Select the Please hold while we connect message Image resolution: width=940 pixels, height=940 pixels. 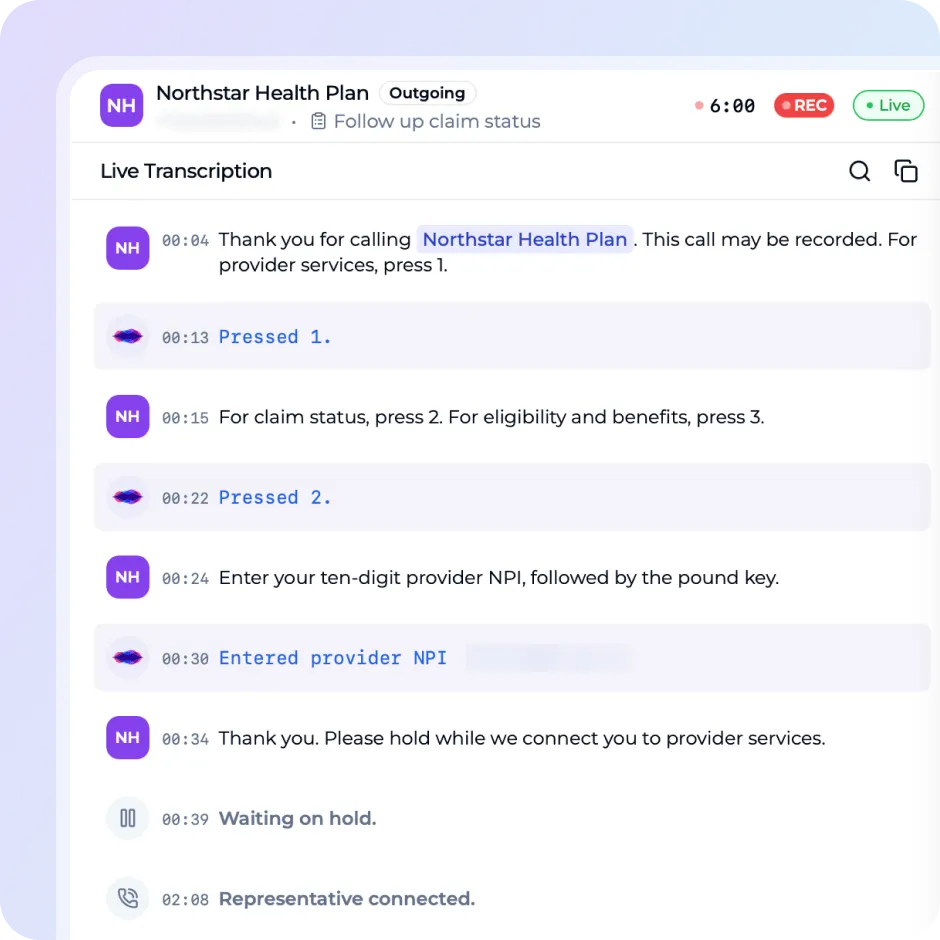click(522, 739)
